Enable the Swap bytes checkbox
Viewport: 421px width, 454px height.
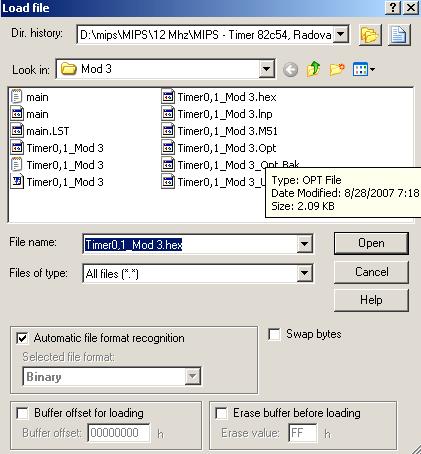[274, 334]
